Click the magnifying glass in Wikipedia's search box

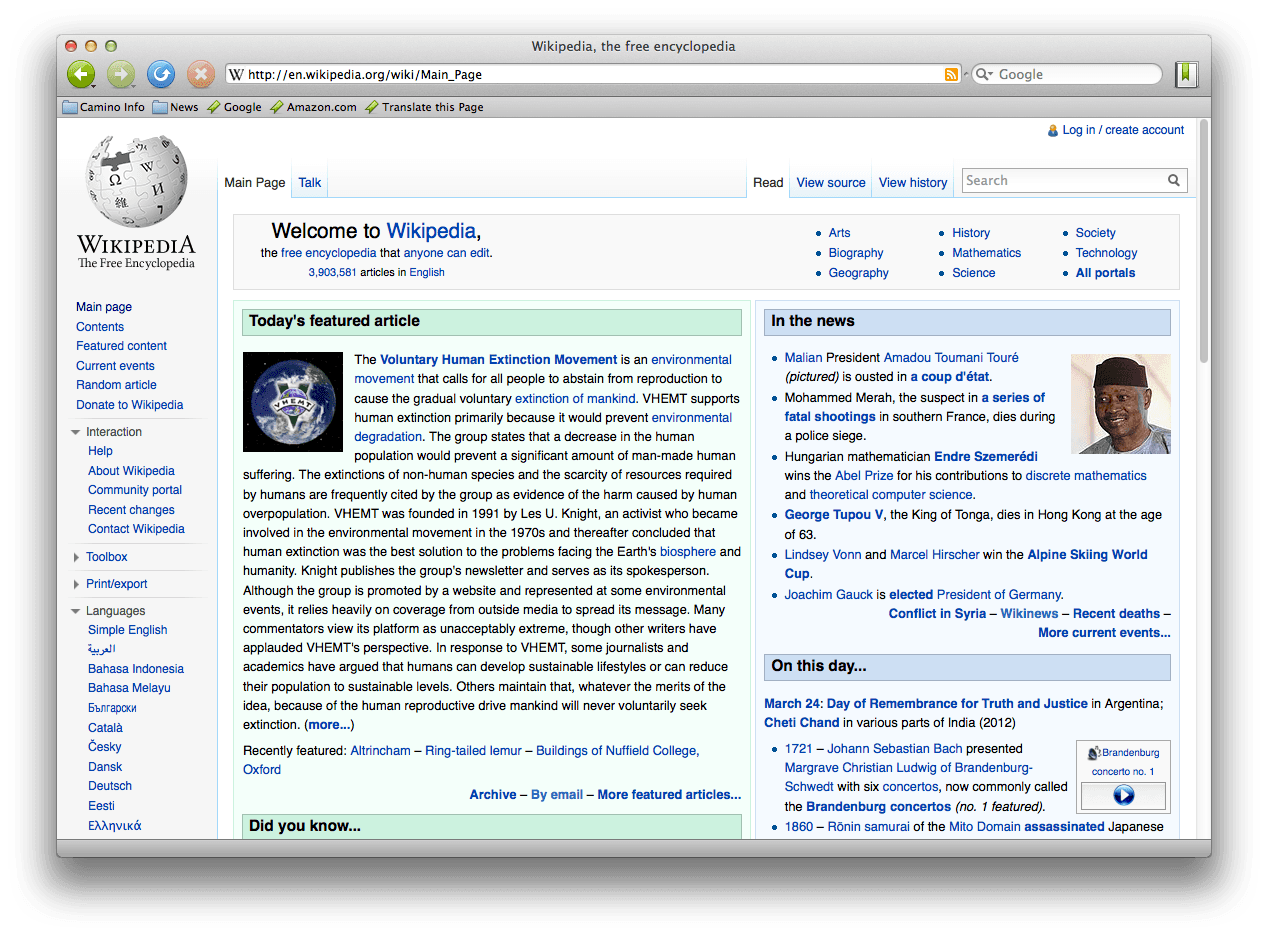[x=1173, y=180]
